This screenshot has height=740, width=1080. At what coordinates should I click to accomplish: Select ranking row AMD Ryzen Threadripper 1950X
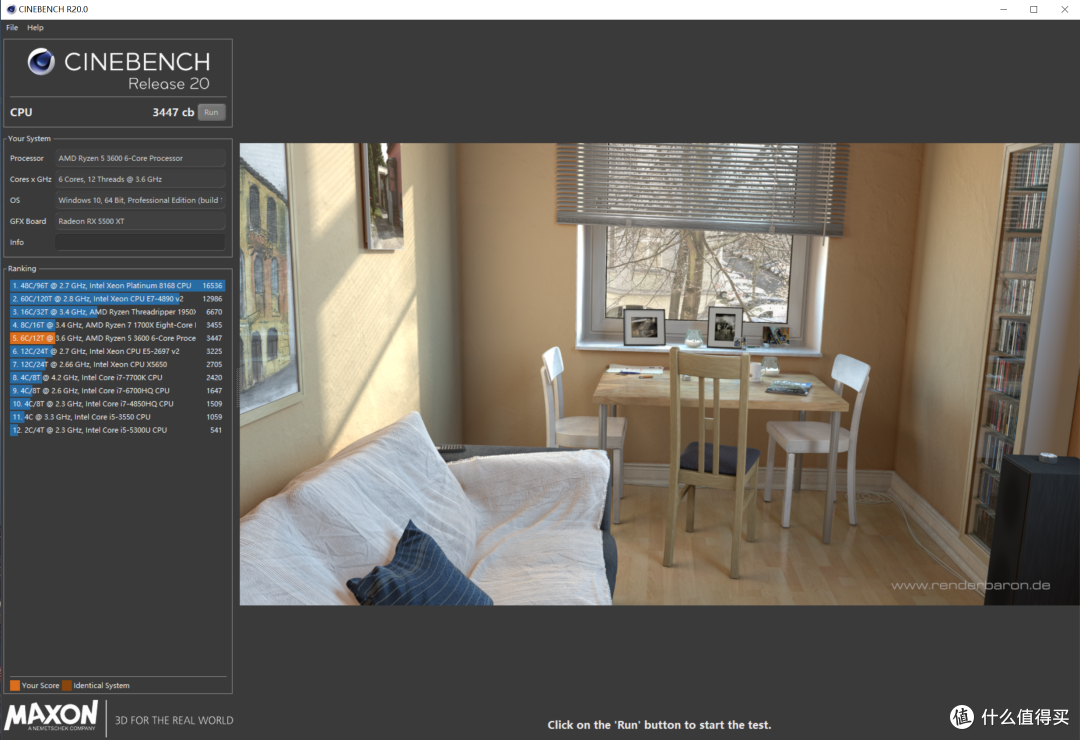pos(117,311)
